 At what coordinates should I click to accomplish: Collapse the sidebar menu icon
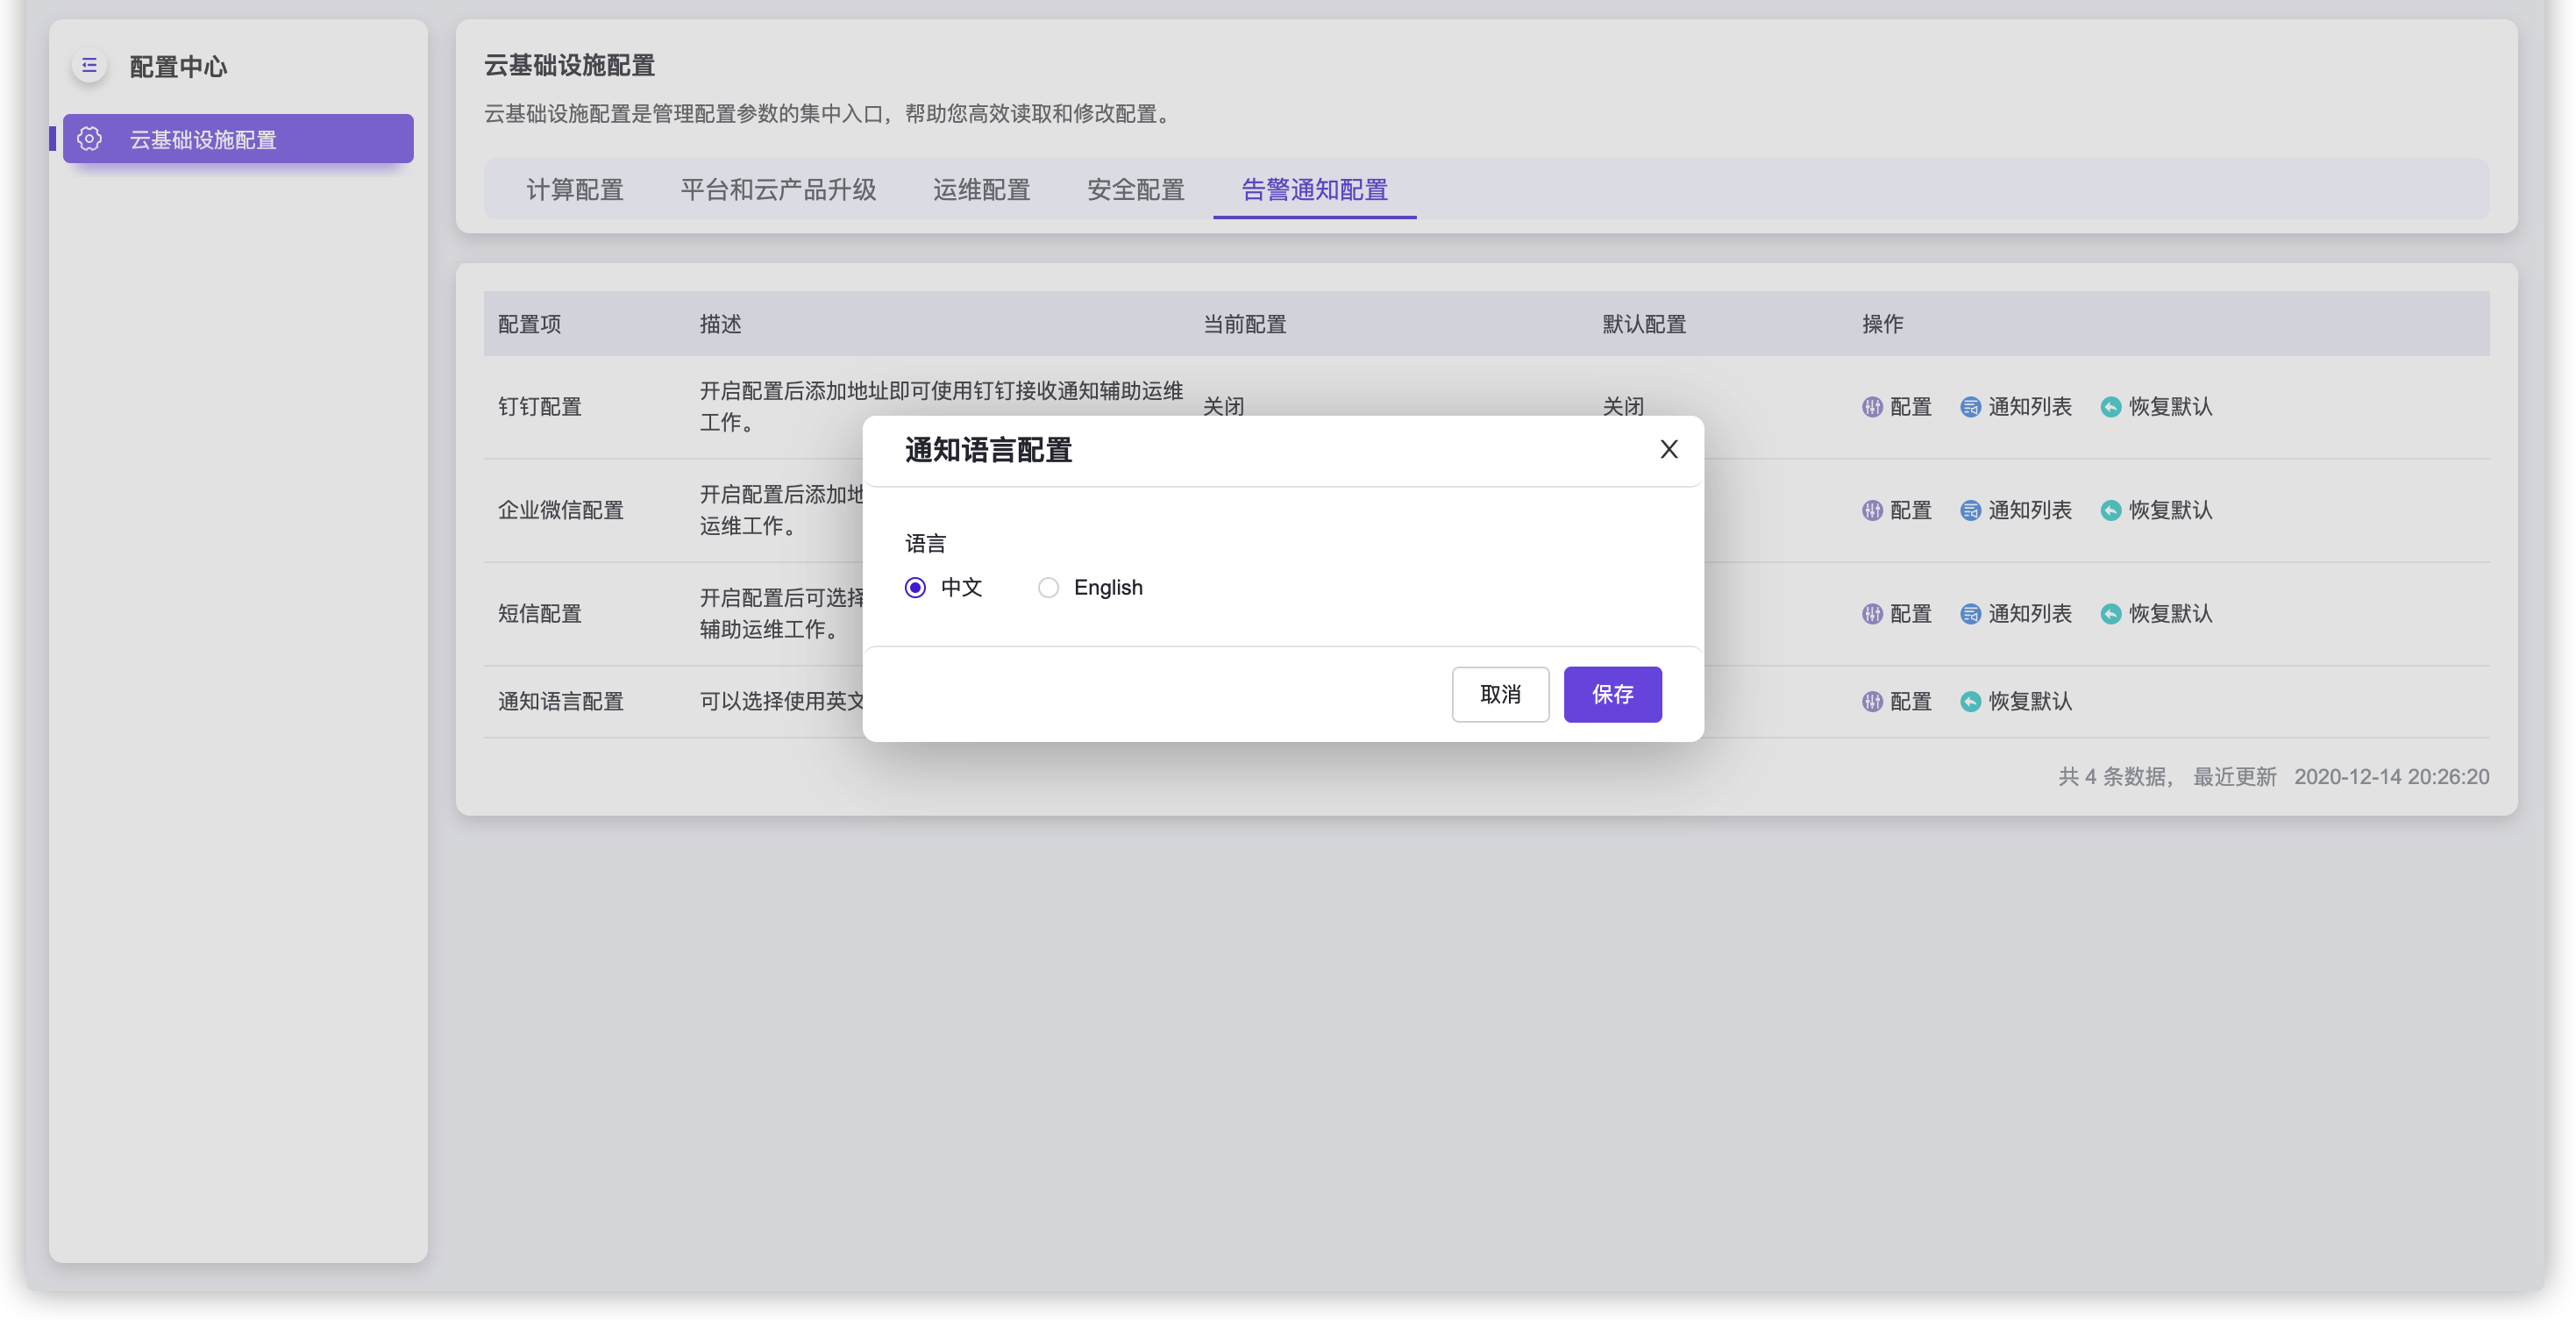[x=89, y=66]
